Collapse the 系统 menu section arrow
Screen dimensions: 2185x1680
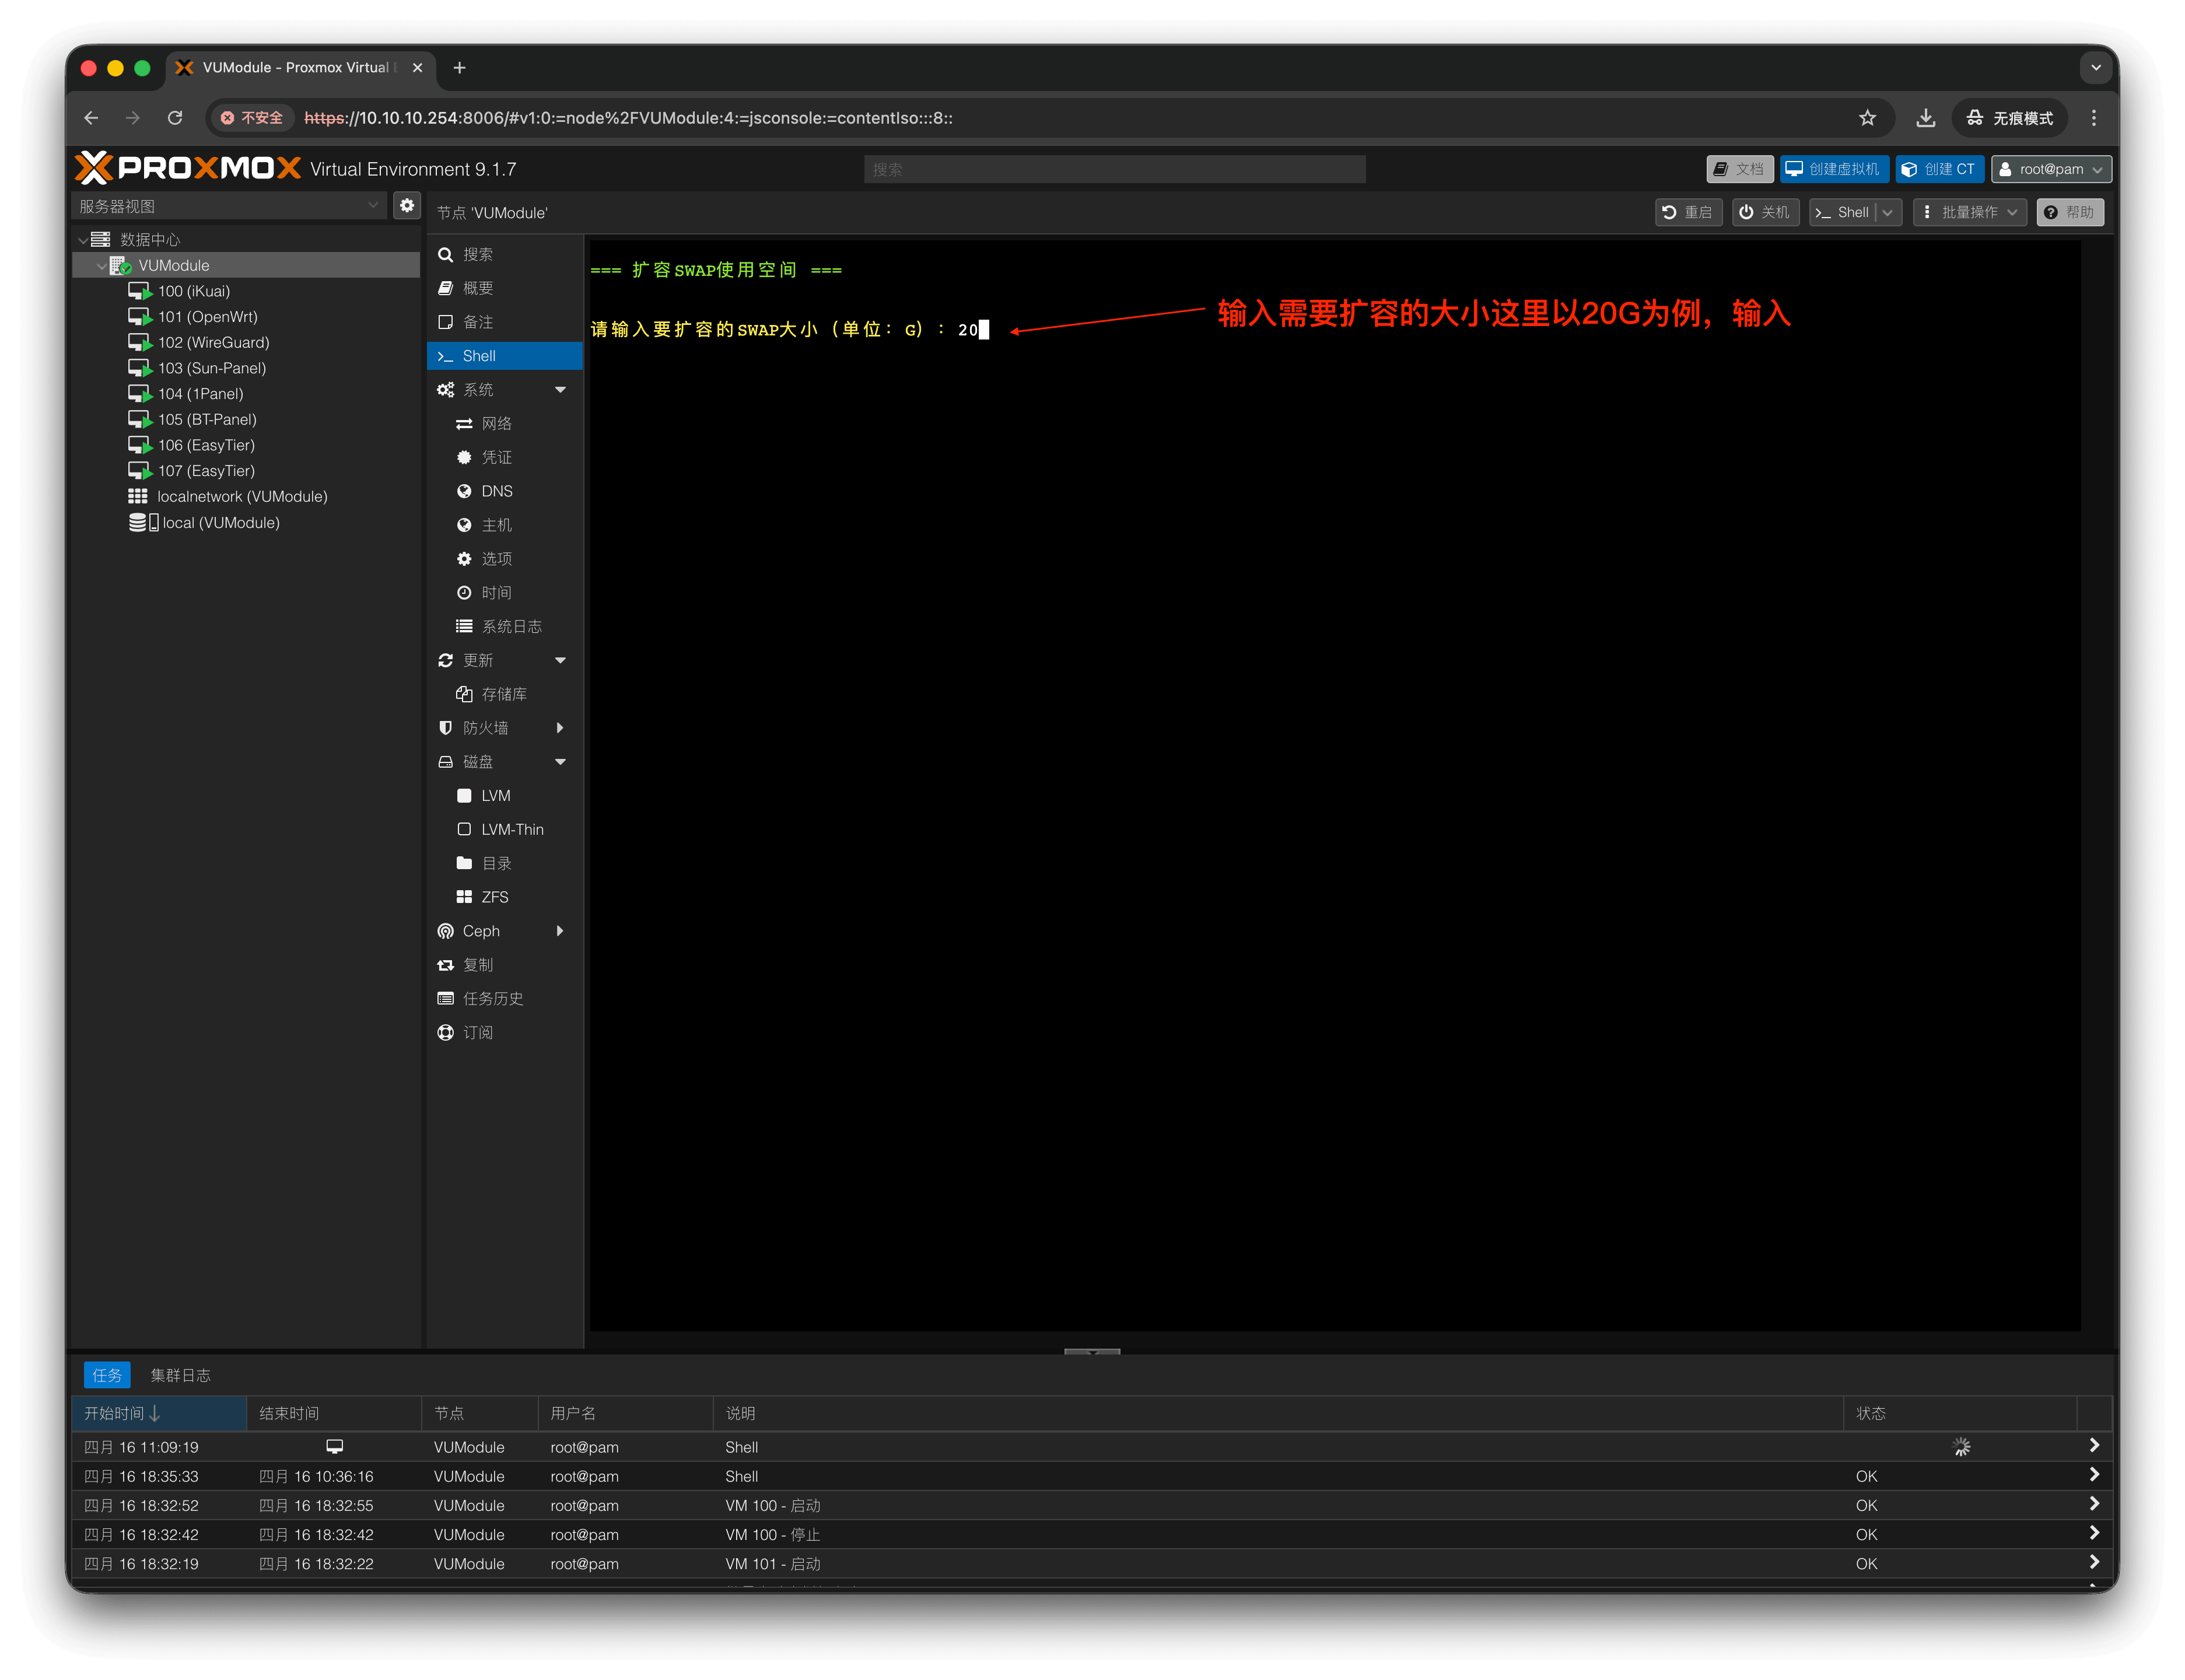click(560, 390)
